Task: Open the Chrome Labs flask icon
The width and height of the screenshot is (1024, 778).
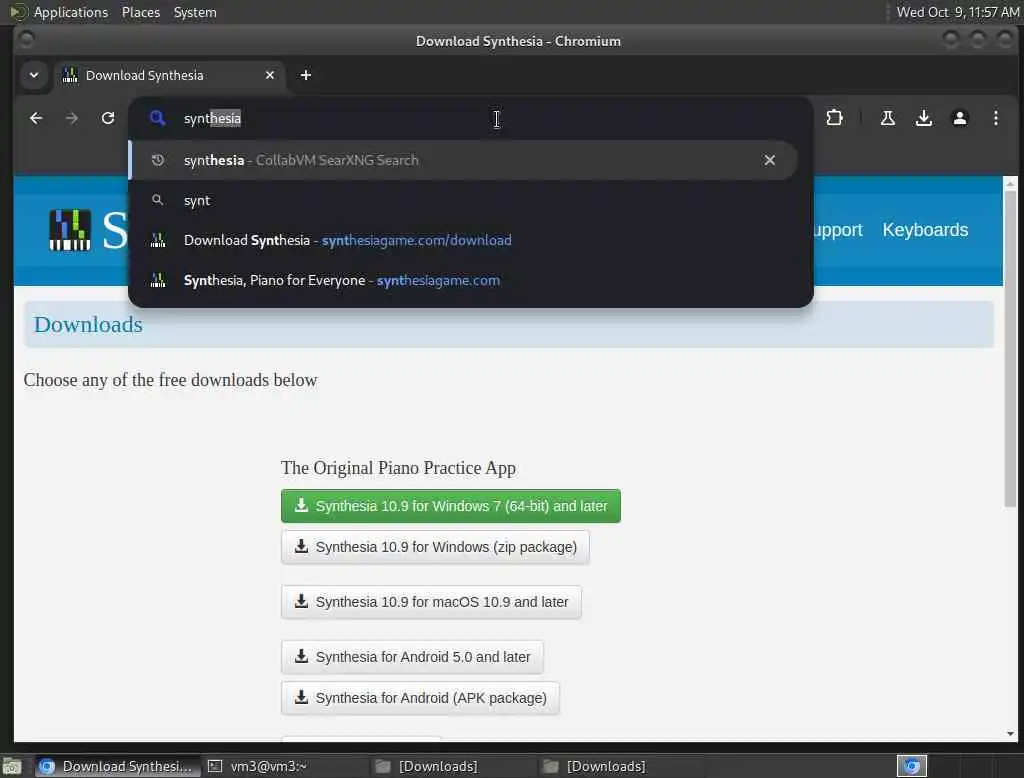Action: pos(888,118)
